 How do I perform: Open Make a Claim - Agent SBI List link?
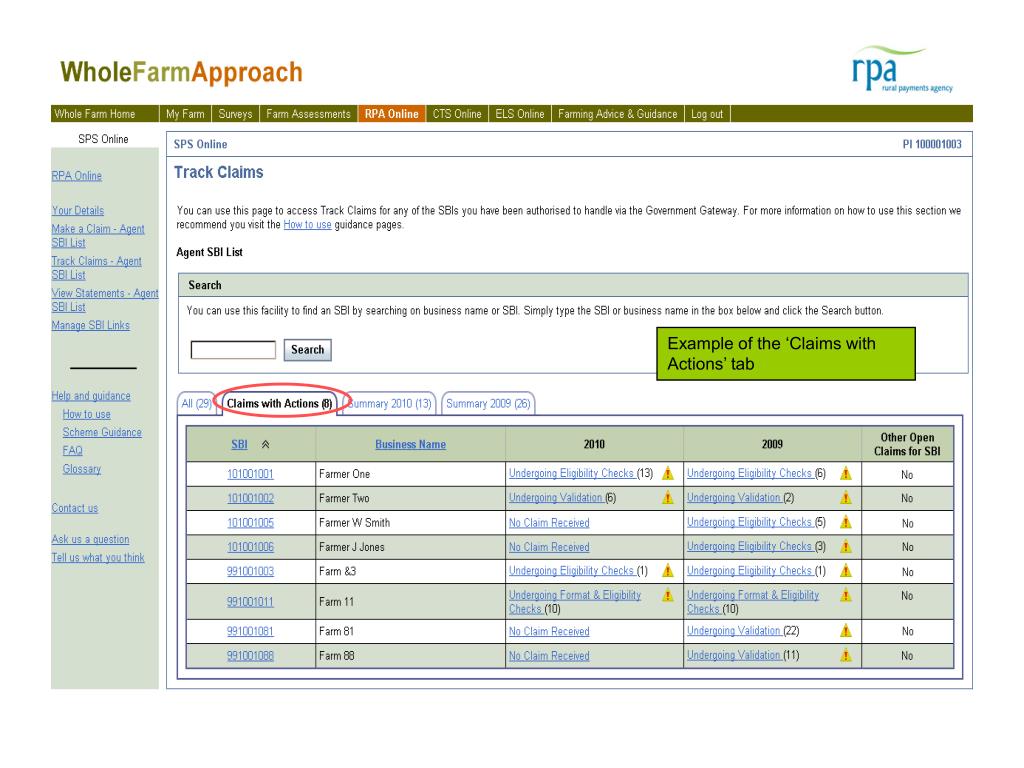point(98,236)
